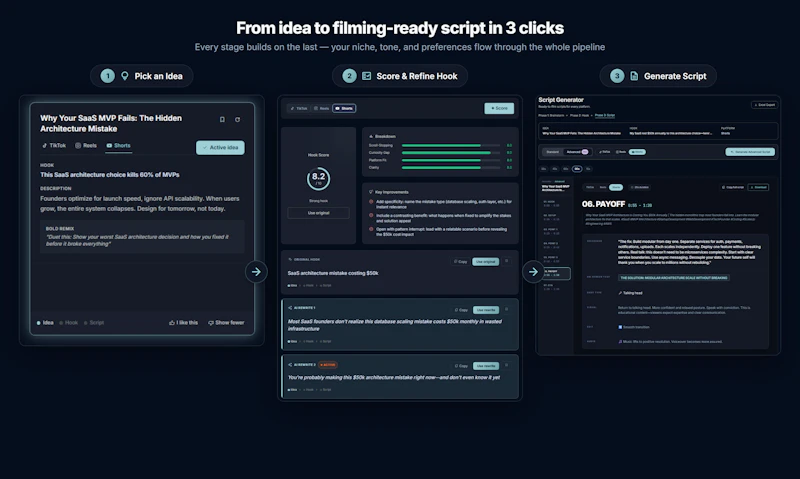Click the ACTIVE badge on AI Rewrite 2

point(328,365)
